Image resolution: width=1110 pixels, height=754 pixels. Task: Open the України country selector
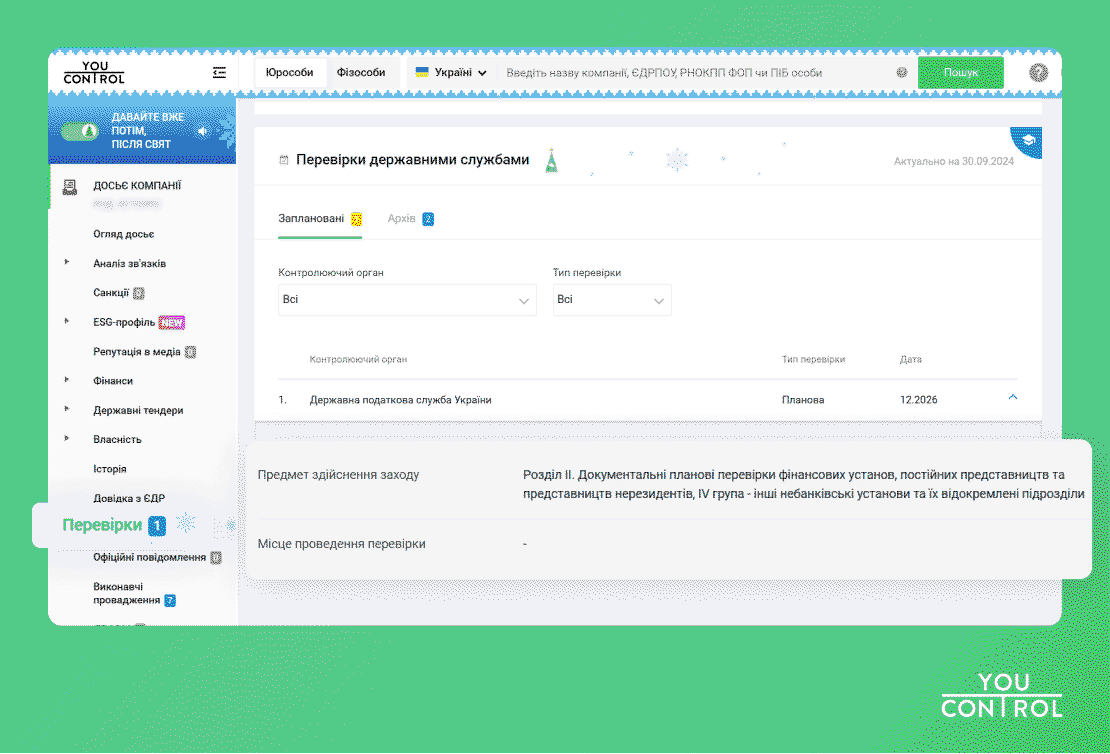[451, 73]
